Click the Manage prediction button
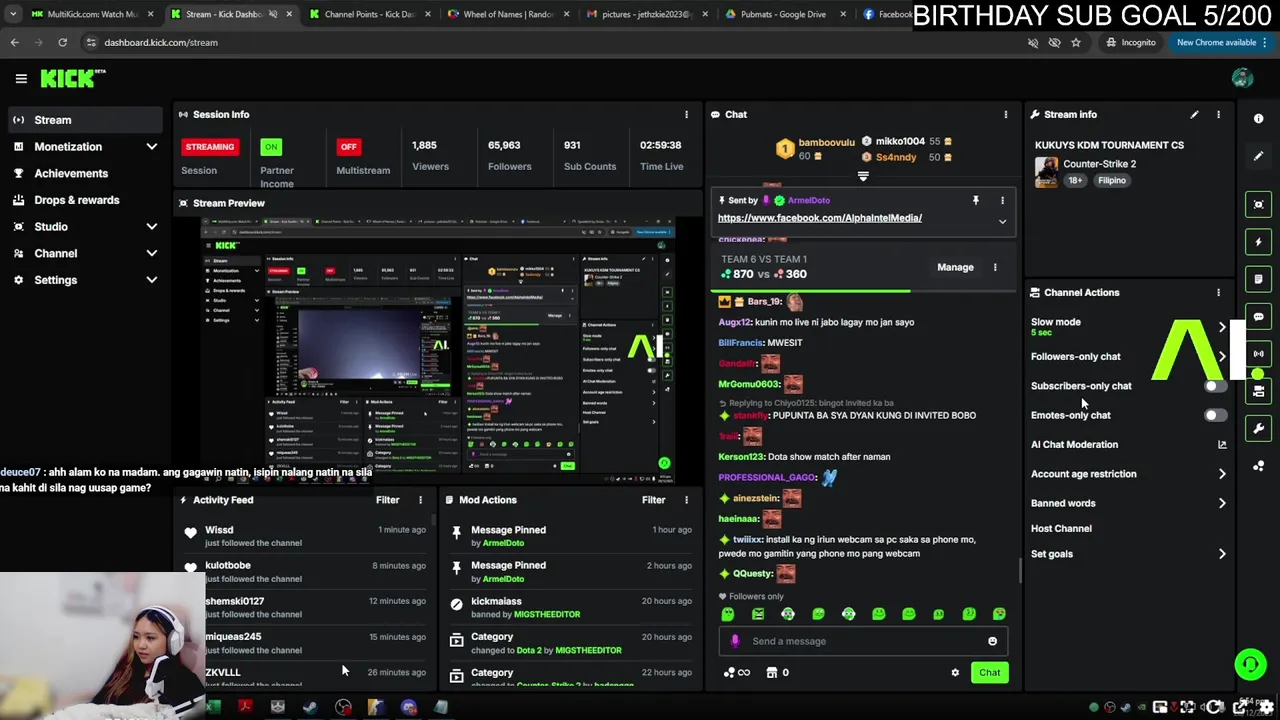Image resolution: width=1280 pixels, height=720 pixels. coord(955,268)
